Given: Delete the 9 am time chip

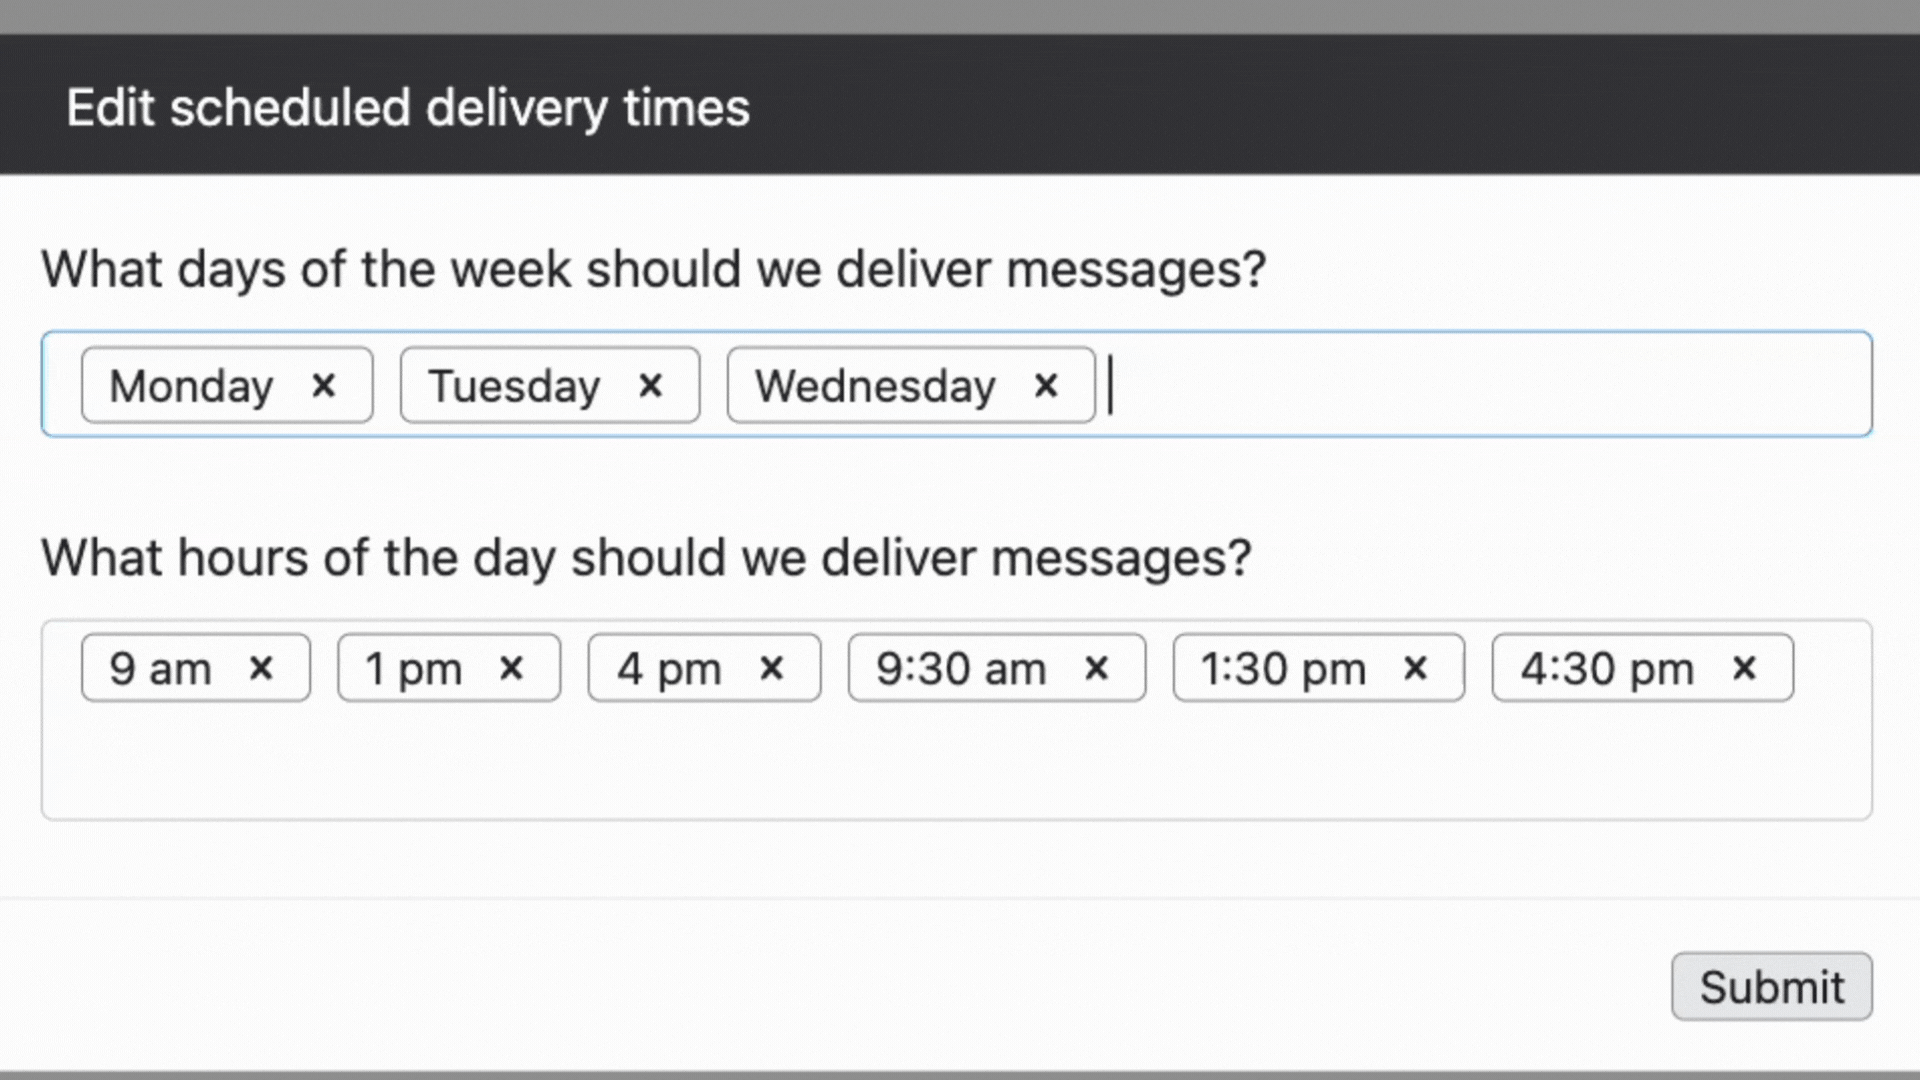Looking at the screenshot, I should tap(261, 668).
